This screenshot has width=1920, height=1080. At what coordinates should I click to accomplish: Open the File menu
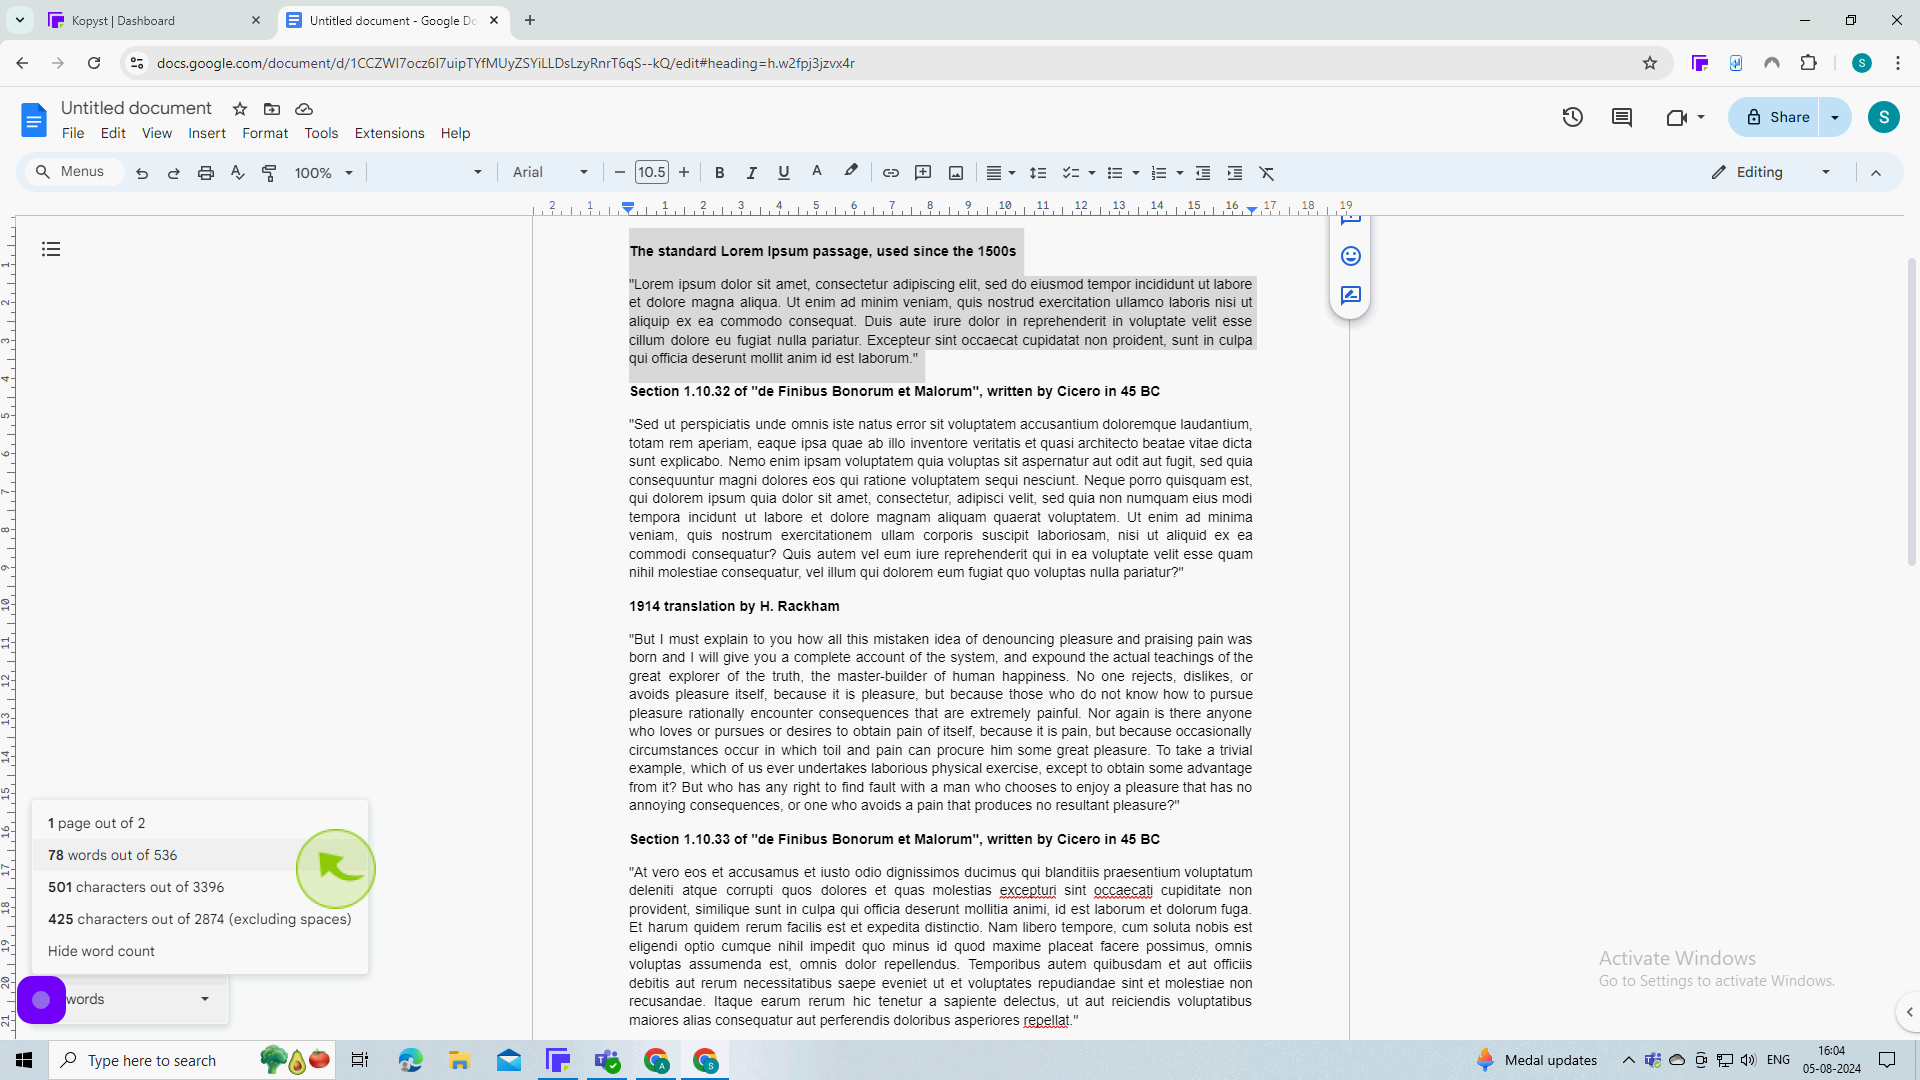pos(73,133)
